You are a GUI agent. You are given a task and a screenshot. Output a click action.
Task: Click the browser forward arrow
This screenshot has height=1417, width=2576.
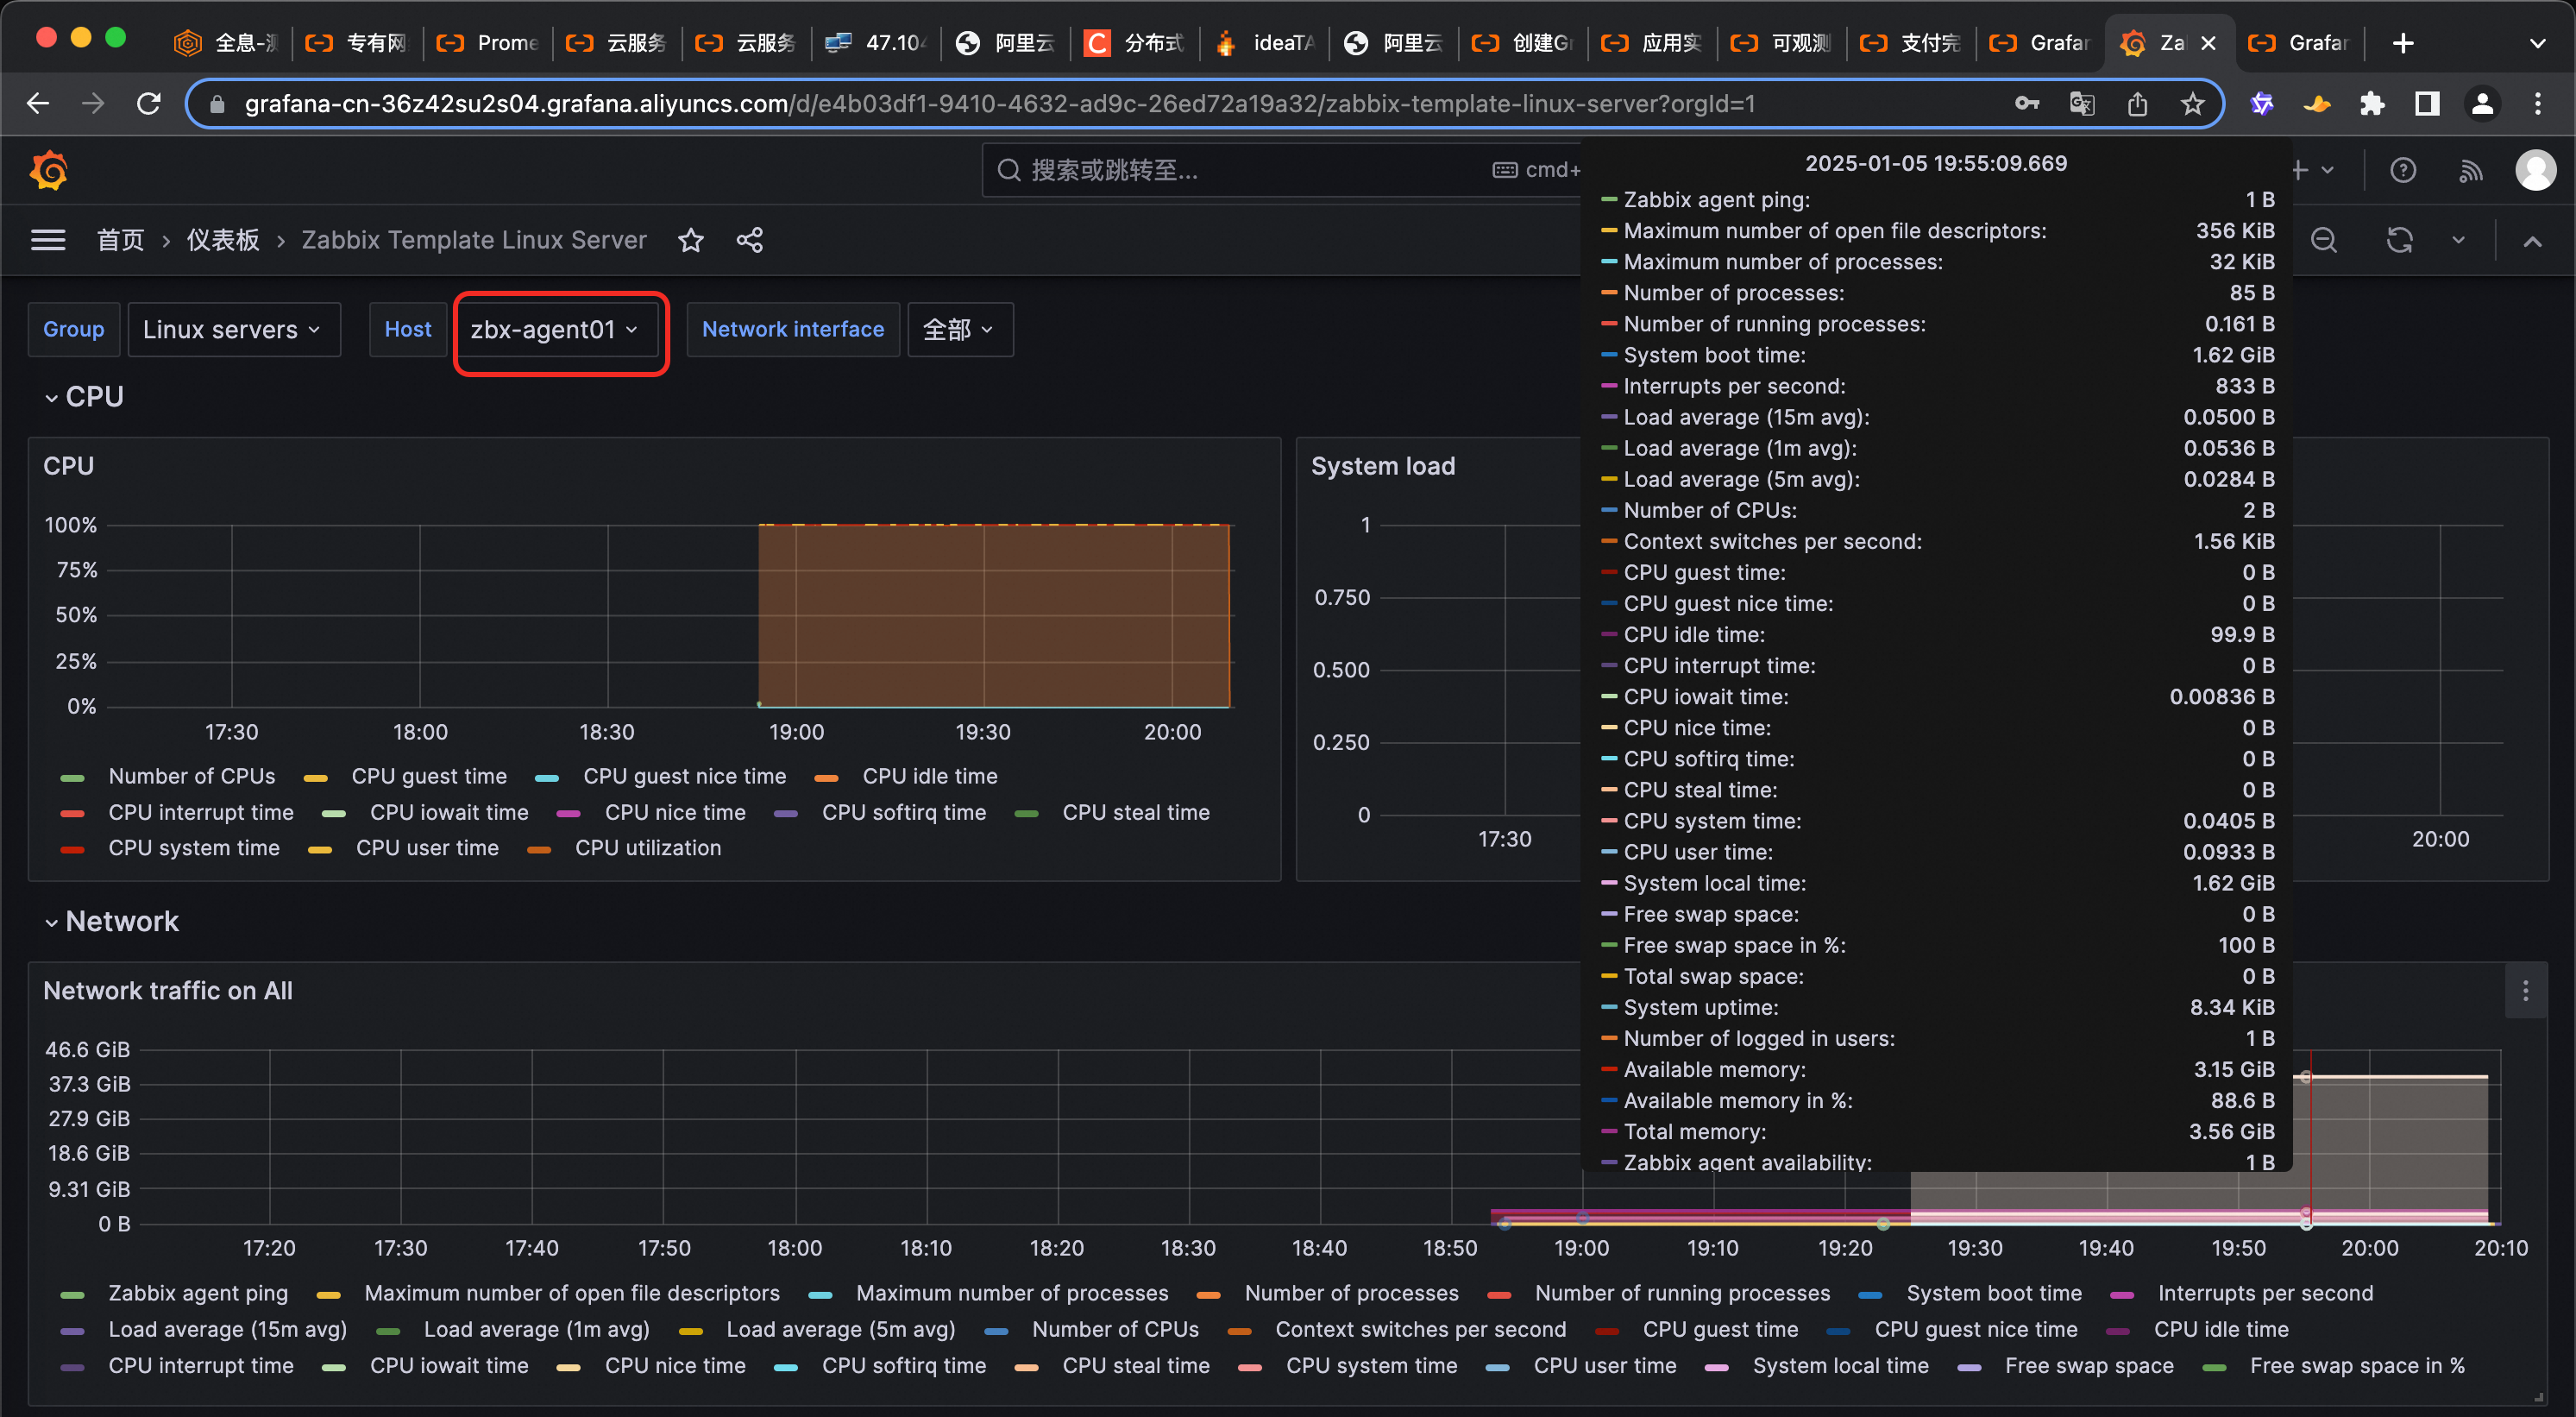pos(93,103)
